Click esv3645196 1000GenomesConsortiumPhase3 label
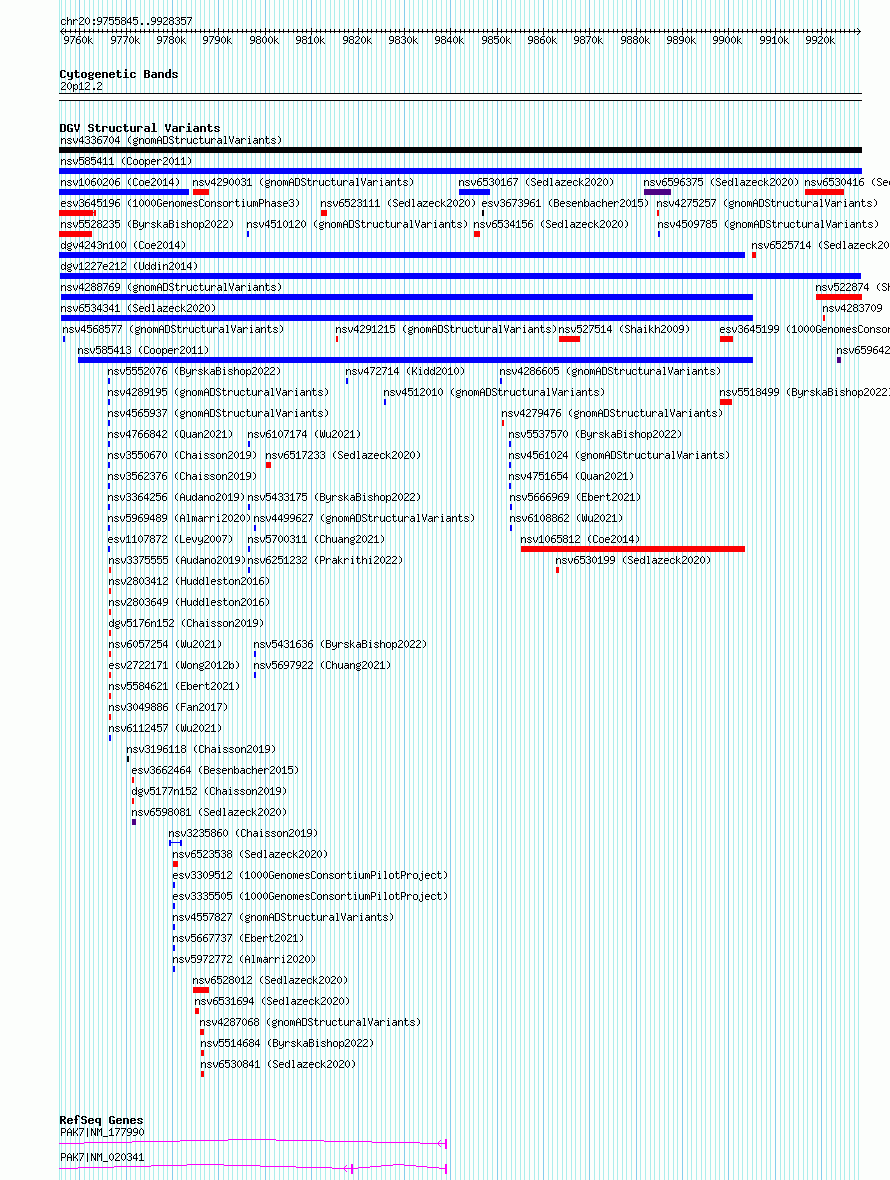This screenshot has height=1180, width=890. (x=181, y=203)
